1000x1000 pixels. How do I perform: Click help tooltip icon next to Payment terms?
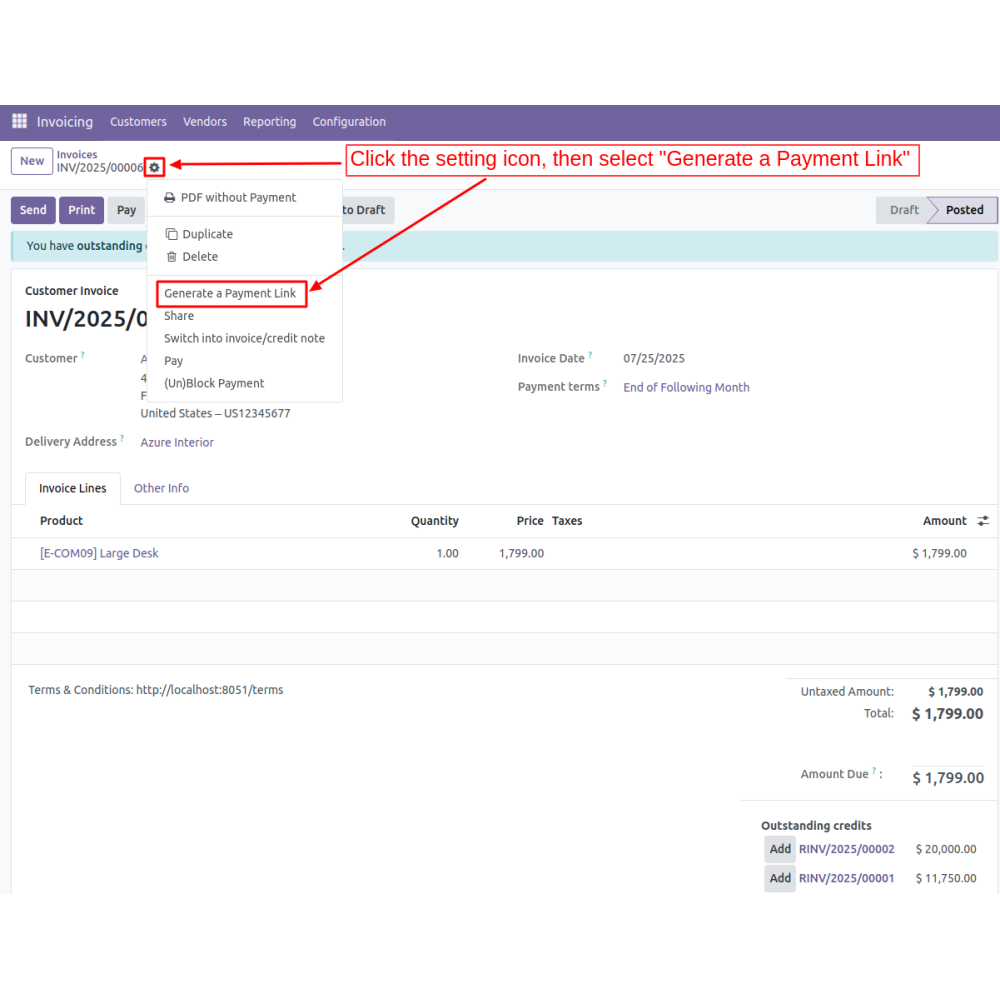tap(605, 383)
